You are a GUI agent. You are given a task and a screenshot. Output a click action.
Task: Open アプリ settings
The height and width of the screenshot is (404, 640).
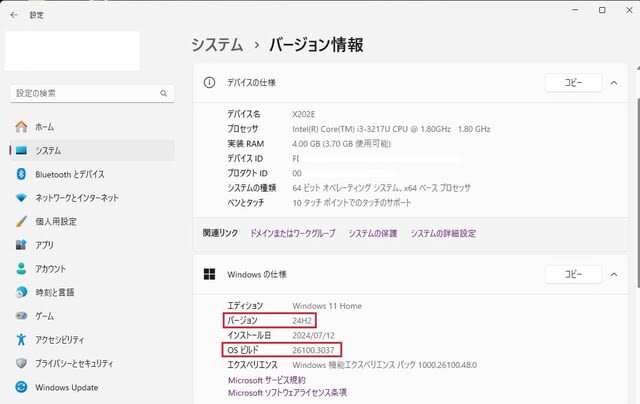click(x=44, y=245)
